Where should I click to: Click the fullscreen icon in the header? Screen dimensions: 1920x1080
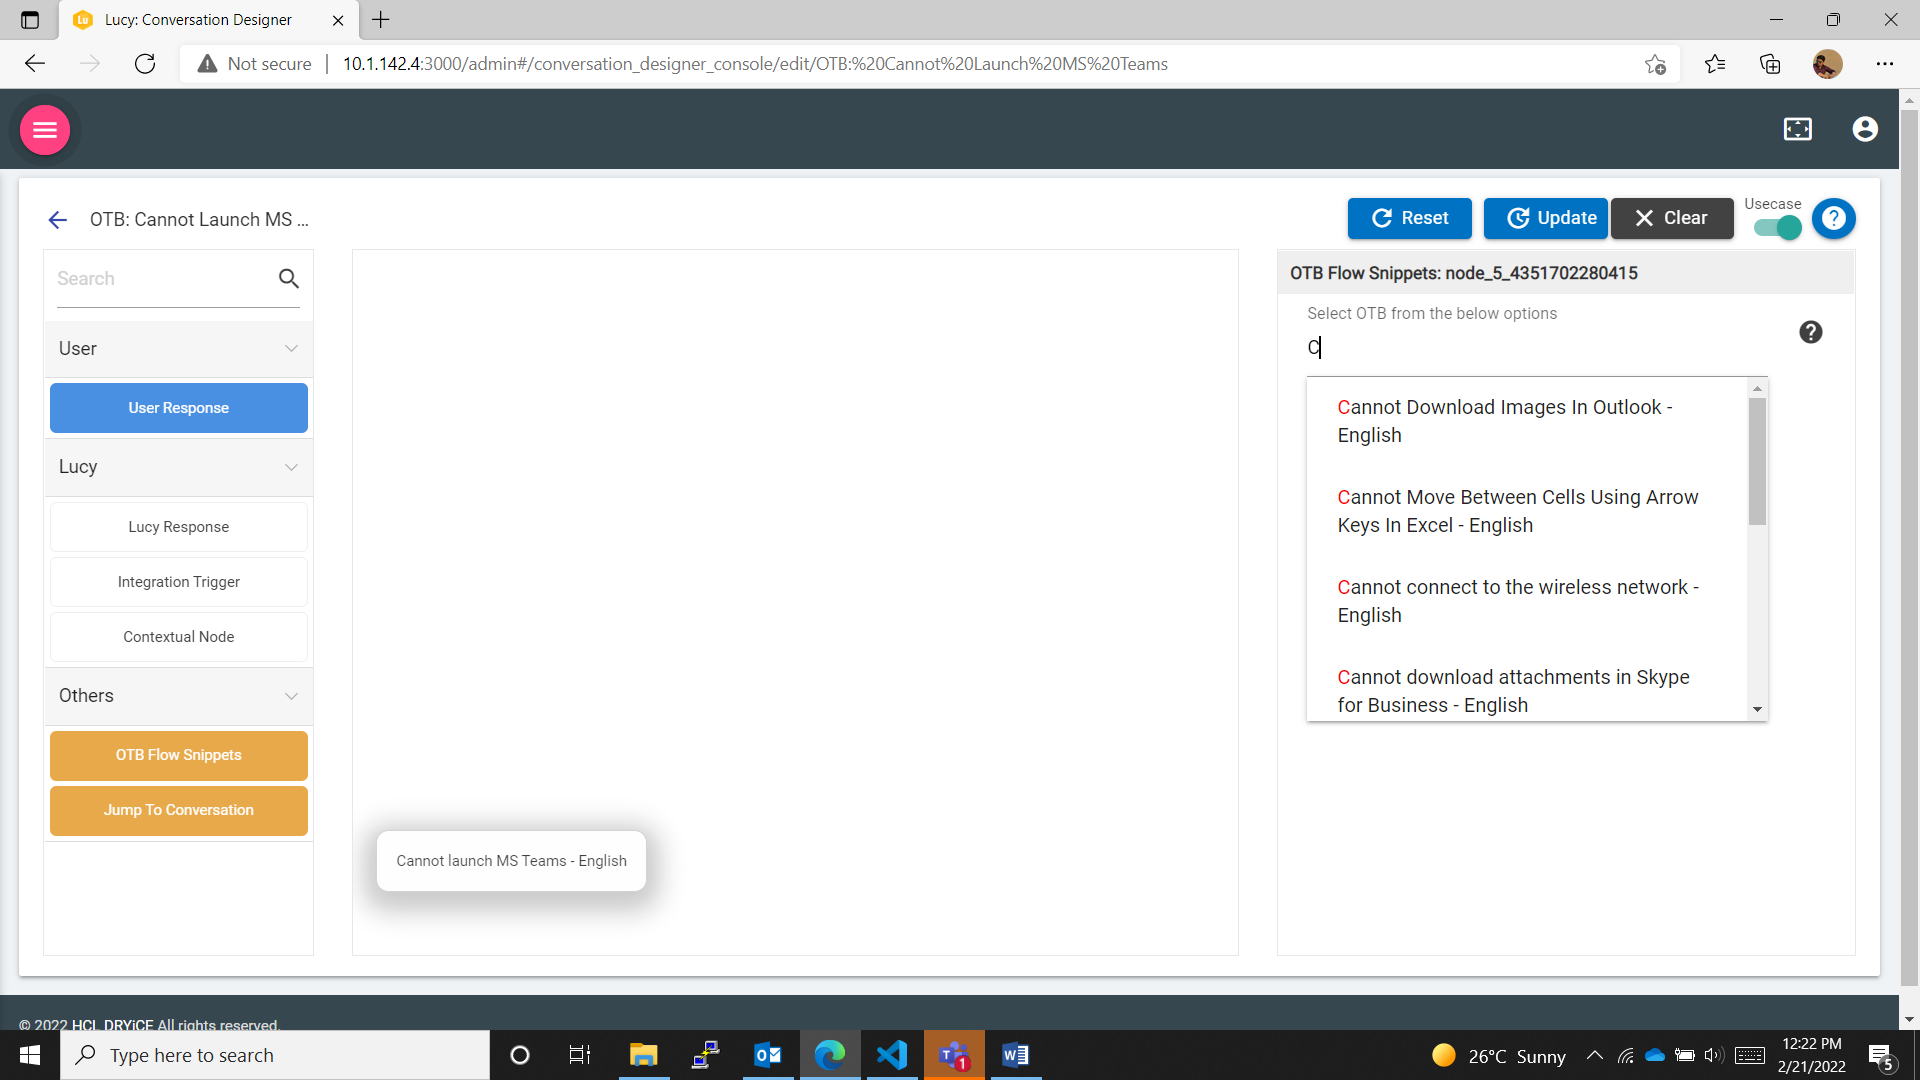[x=1797, y=129]
